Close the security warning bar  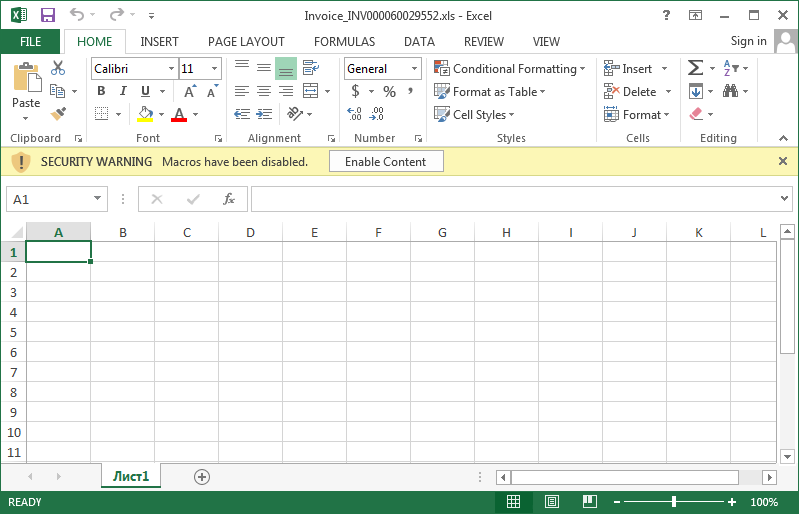783,161
